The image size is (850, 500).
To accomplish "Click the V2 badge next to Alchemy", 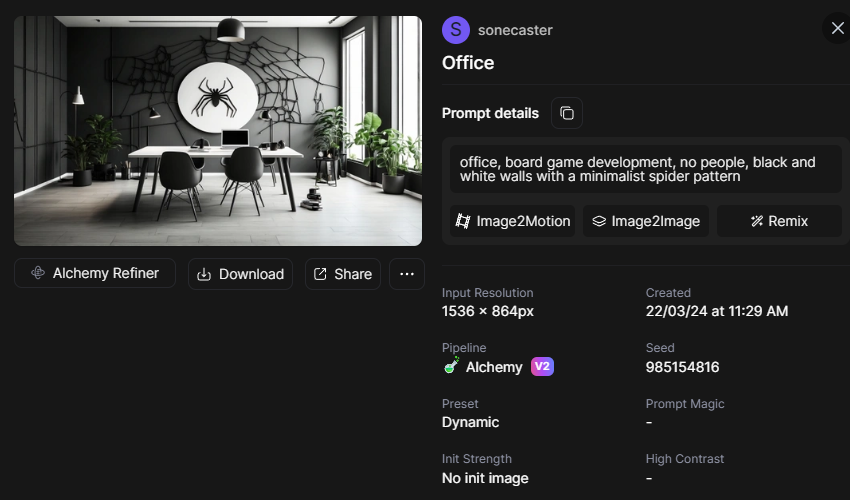I will click(x=542, y=367).
